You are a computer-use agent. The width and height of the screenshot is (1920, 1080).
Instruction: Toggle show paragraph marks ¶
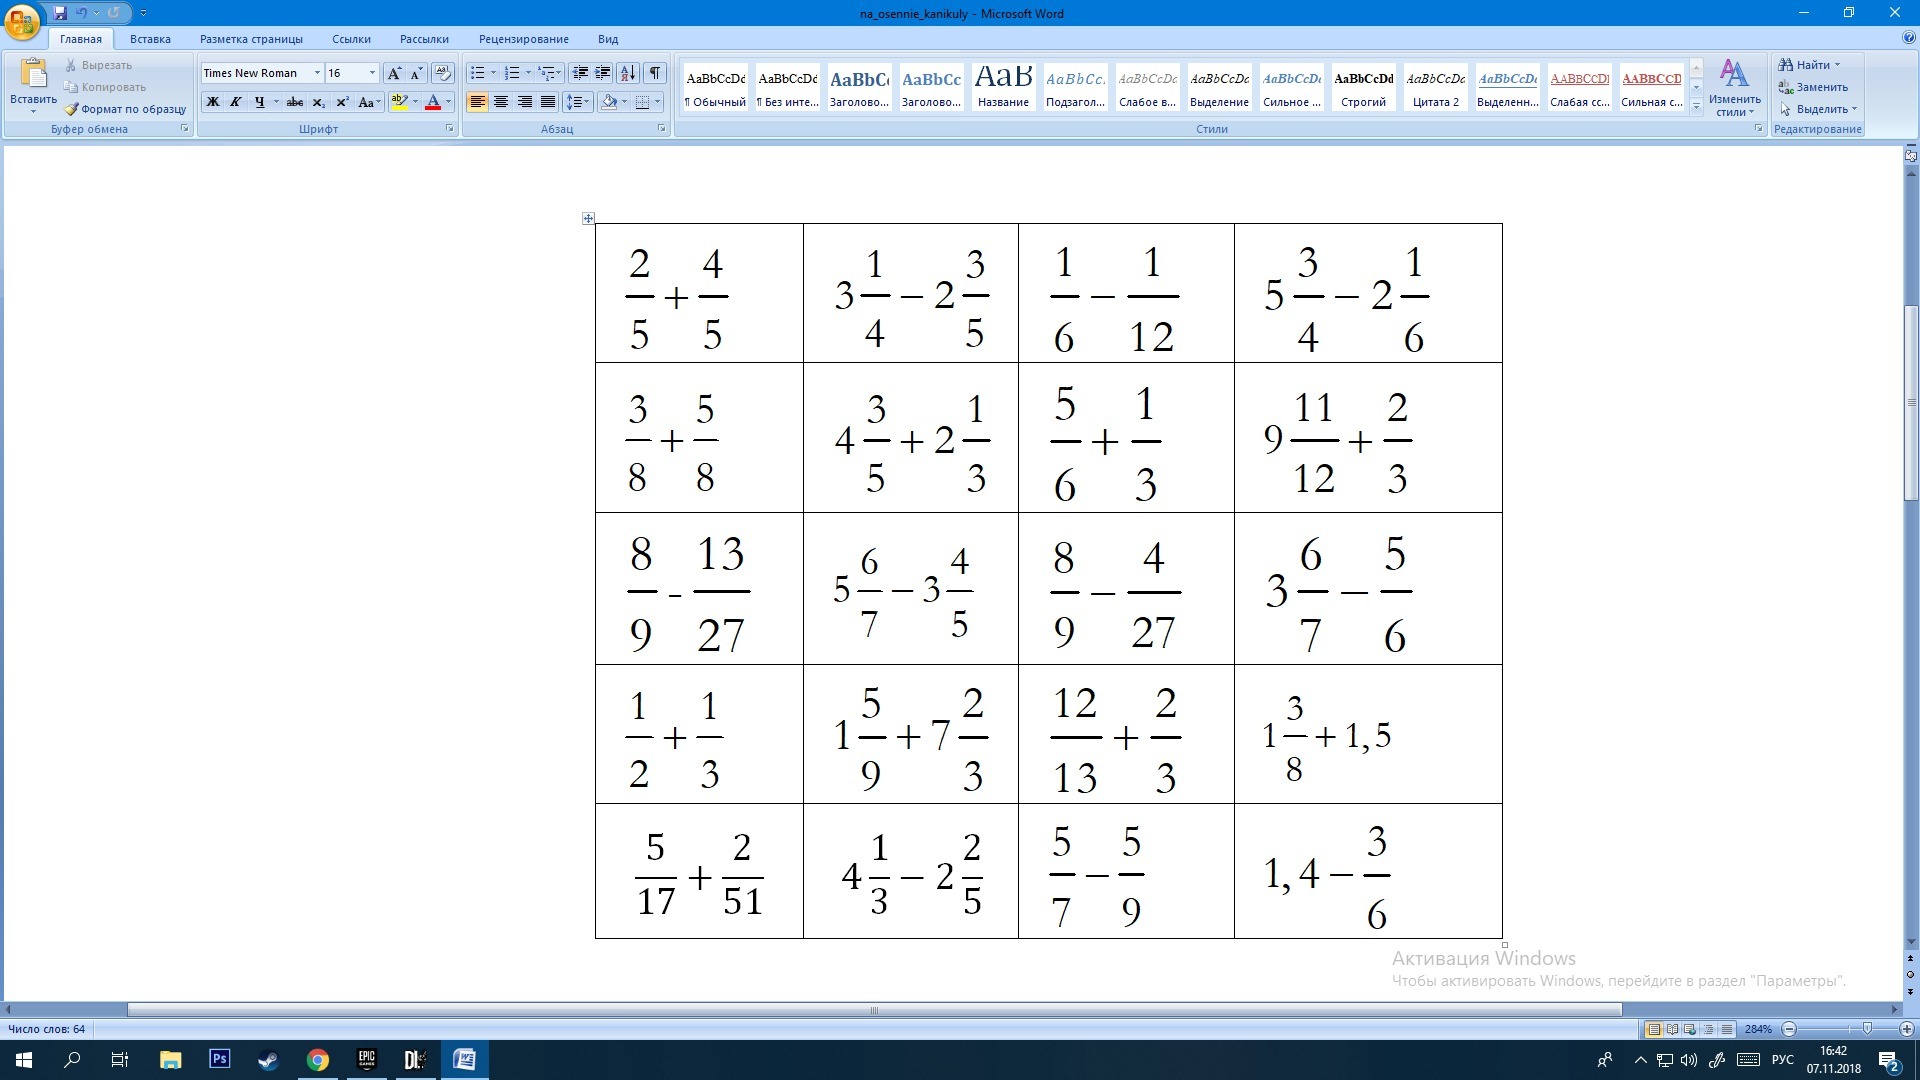(x=654, y=73)
